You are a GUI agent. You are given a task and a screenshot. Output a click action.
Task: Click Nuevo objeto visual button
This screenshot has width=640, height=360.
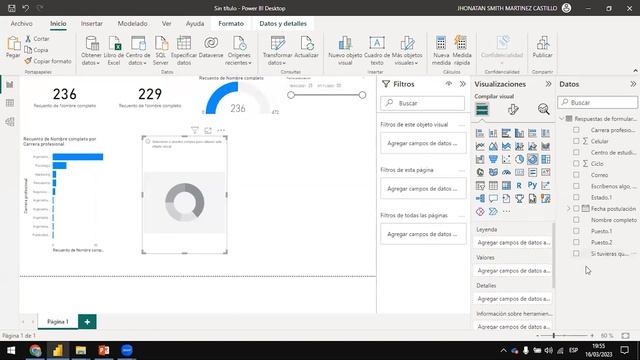tap(345, 50)
